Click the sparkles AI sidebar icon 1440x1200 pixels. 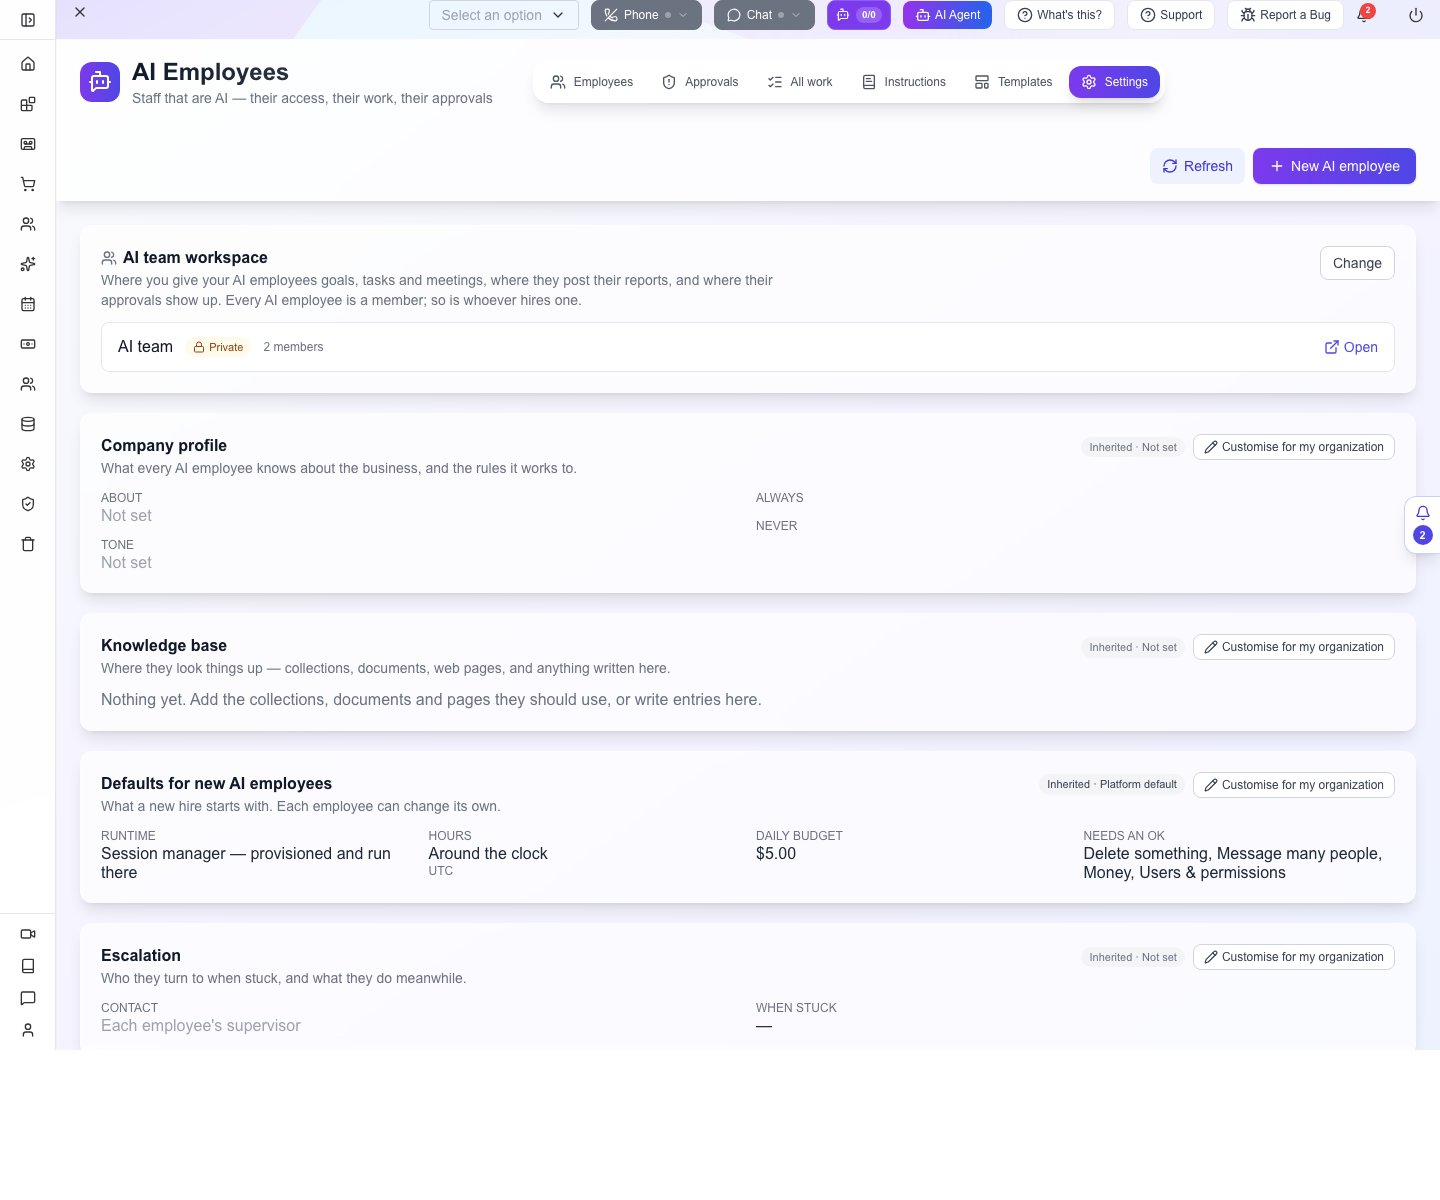(x=28, y=264)
